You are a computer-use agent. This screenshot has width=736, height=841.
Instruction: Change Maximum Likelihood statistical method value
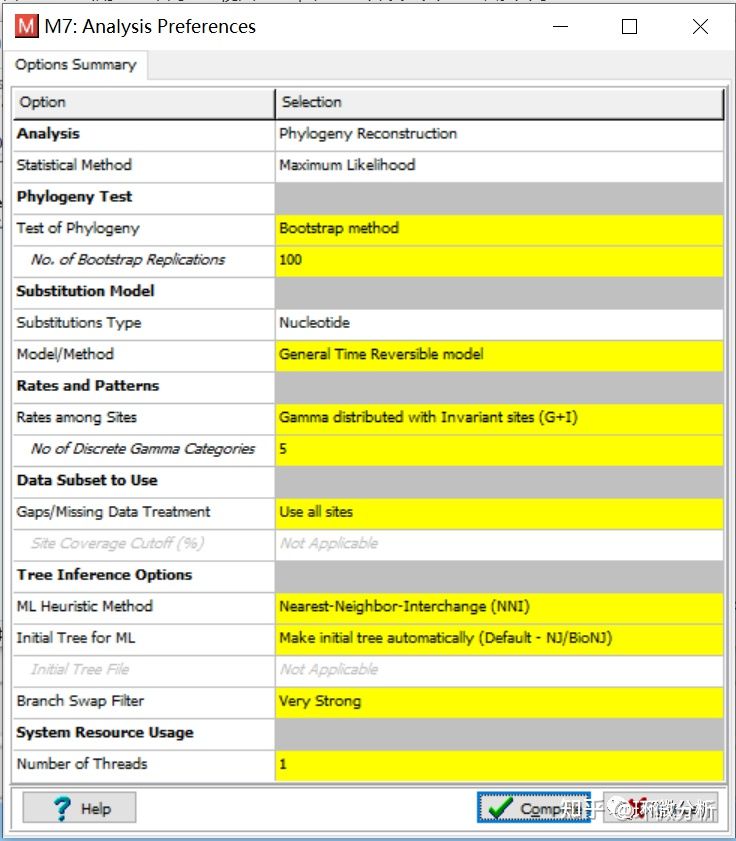(x=499, y=165)
